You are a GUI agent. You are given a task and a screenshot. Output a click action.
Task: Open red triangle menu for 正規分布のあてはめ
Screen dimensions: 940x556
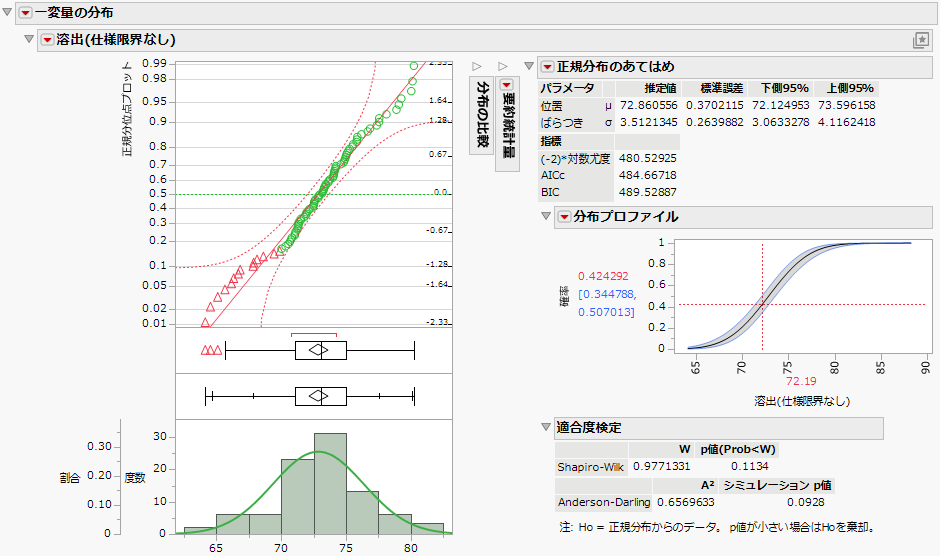[547, 67]
